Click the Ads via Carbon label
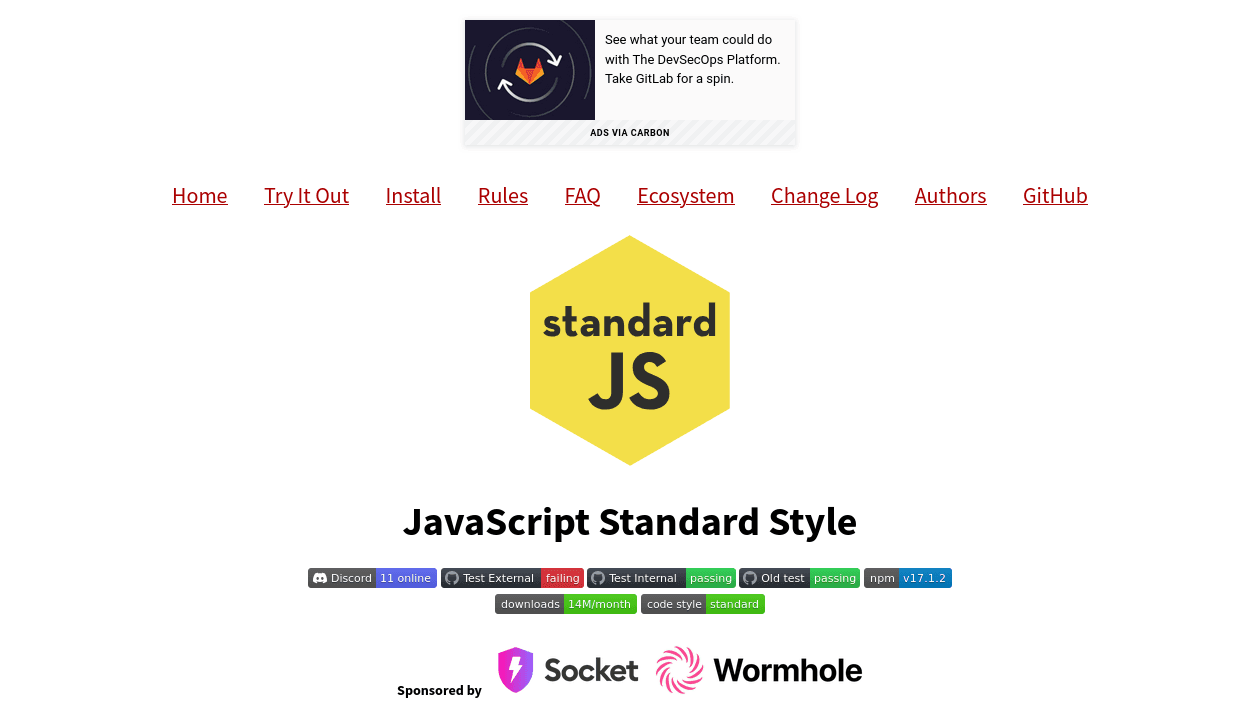The image size is (1260, 720). coord(630,133)
